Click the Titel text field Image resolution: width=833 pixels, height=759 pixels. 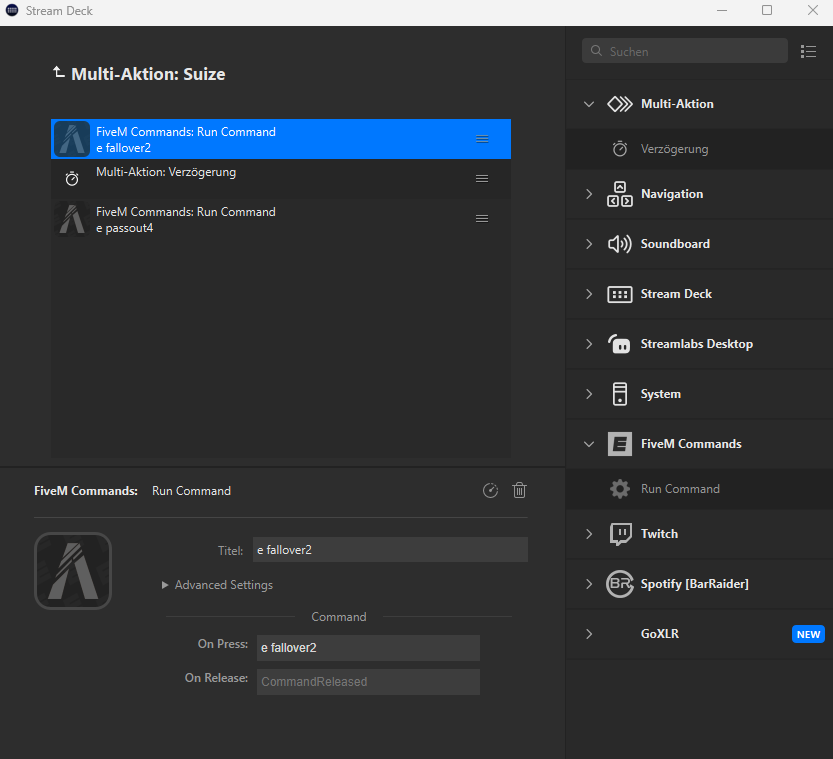[390, 550]
